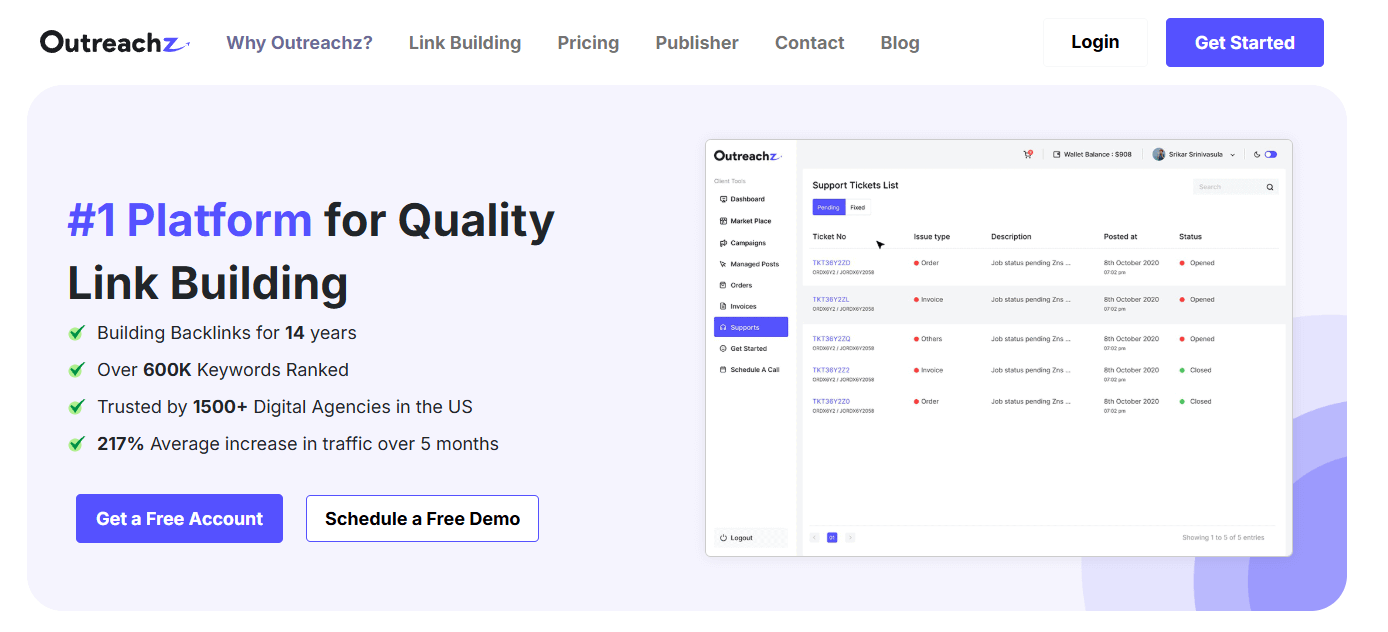Click the Dashboard icon in the sidebar

point(723,200)
